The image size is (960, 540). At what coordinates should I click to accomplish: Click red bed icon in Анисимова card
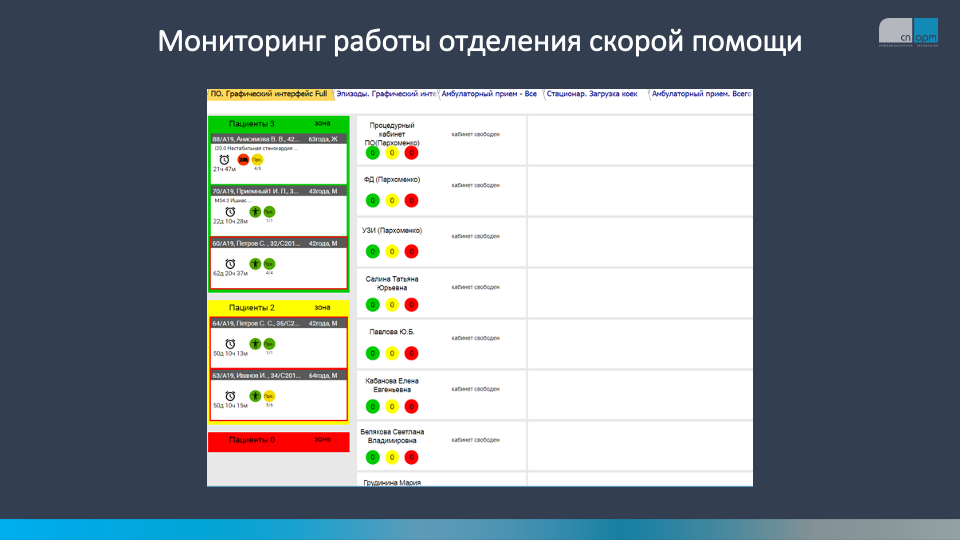(x=243, y=159)
